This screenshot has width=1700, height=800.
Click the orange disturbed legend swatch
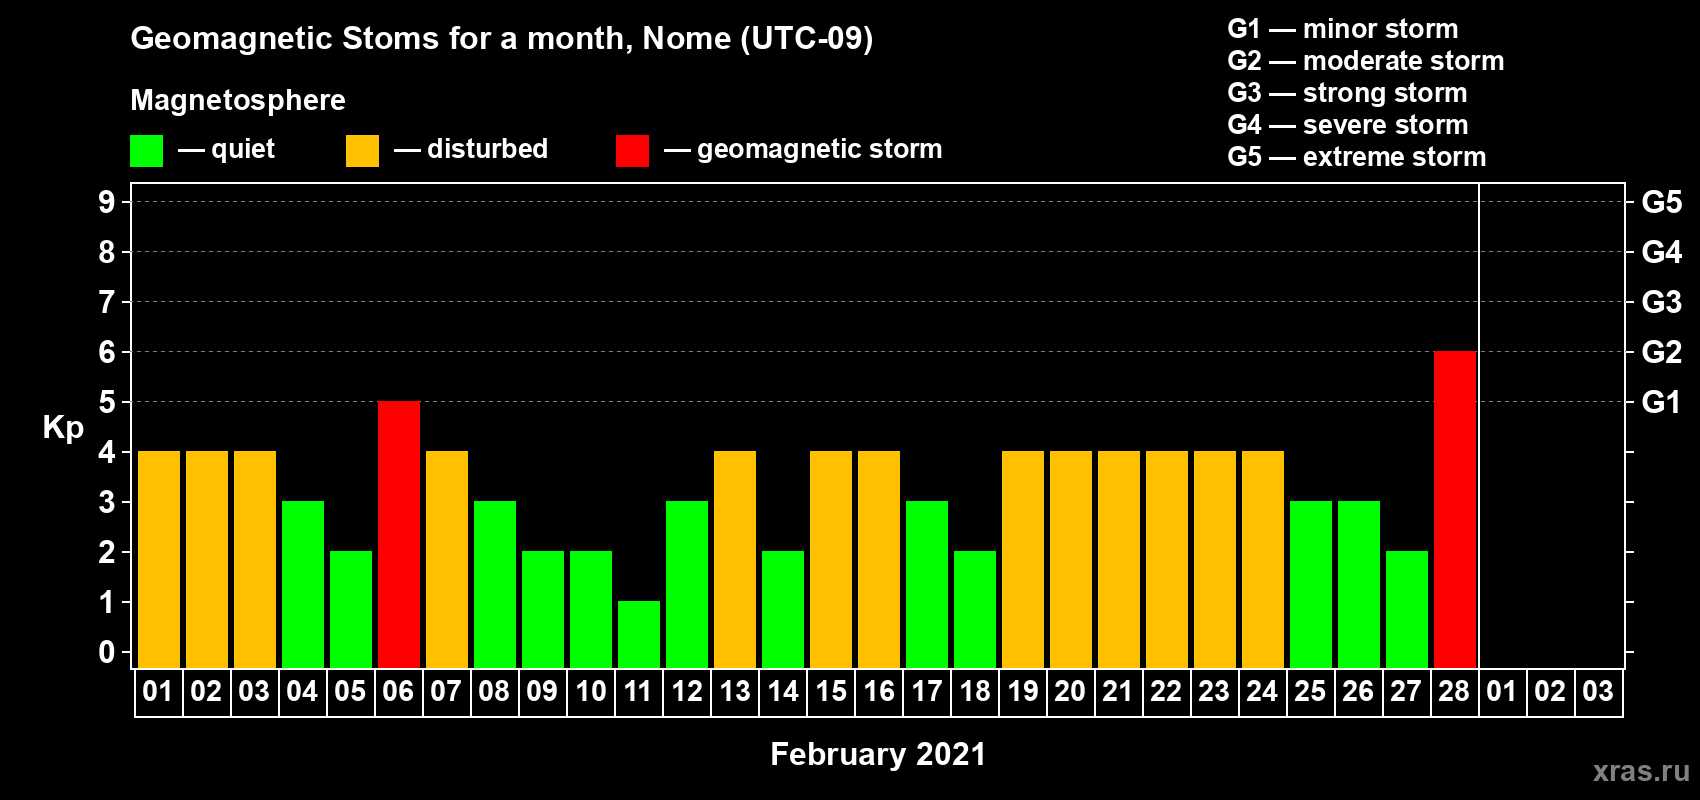tap(362, 151)
